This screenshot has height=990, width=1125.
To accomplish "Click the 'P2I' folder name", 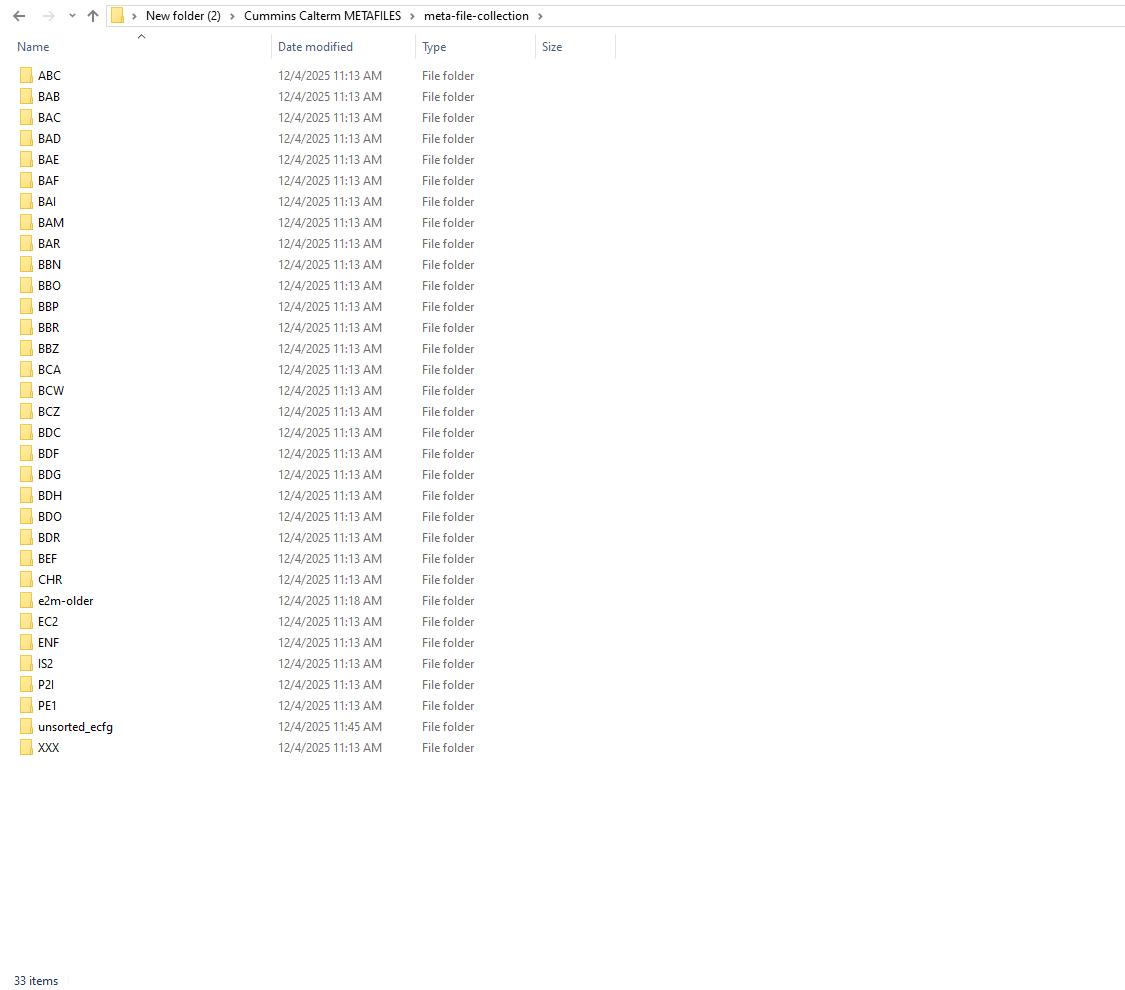I will click(46, 684).
